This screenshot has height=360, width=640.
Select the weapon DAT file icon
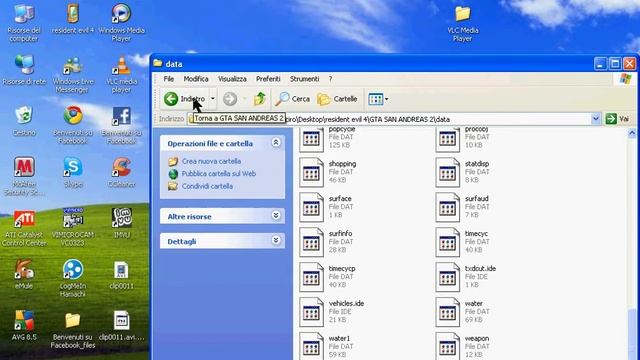447,347
